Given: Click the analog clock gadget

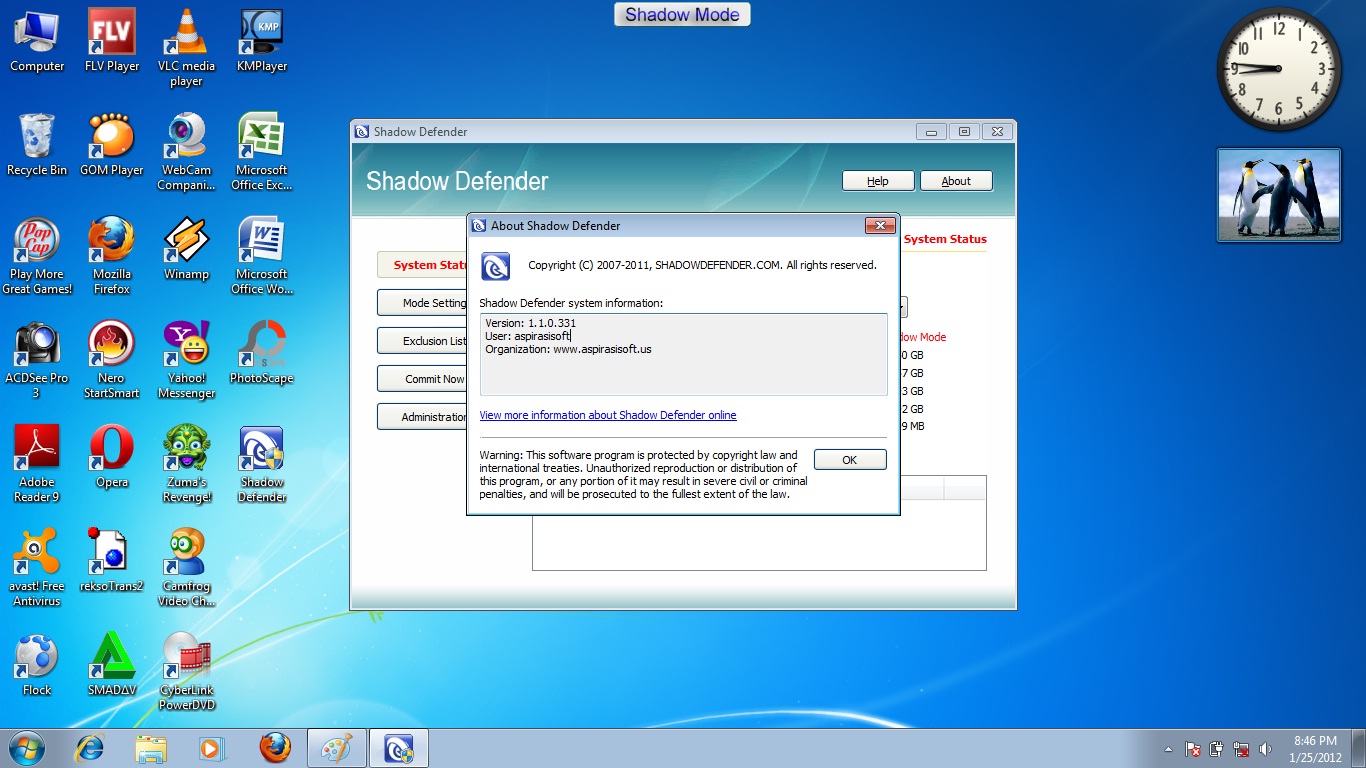Looking at the screenshot, I should (x=1279, y=69).
